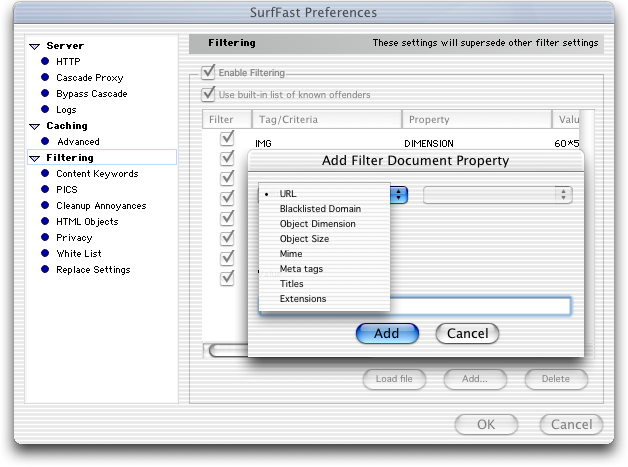The width and height of the screenshot is (628, 467).
Task: Click Load file button
Action: pyautogui.click(x=394, y=379)
